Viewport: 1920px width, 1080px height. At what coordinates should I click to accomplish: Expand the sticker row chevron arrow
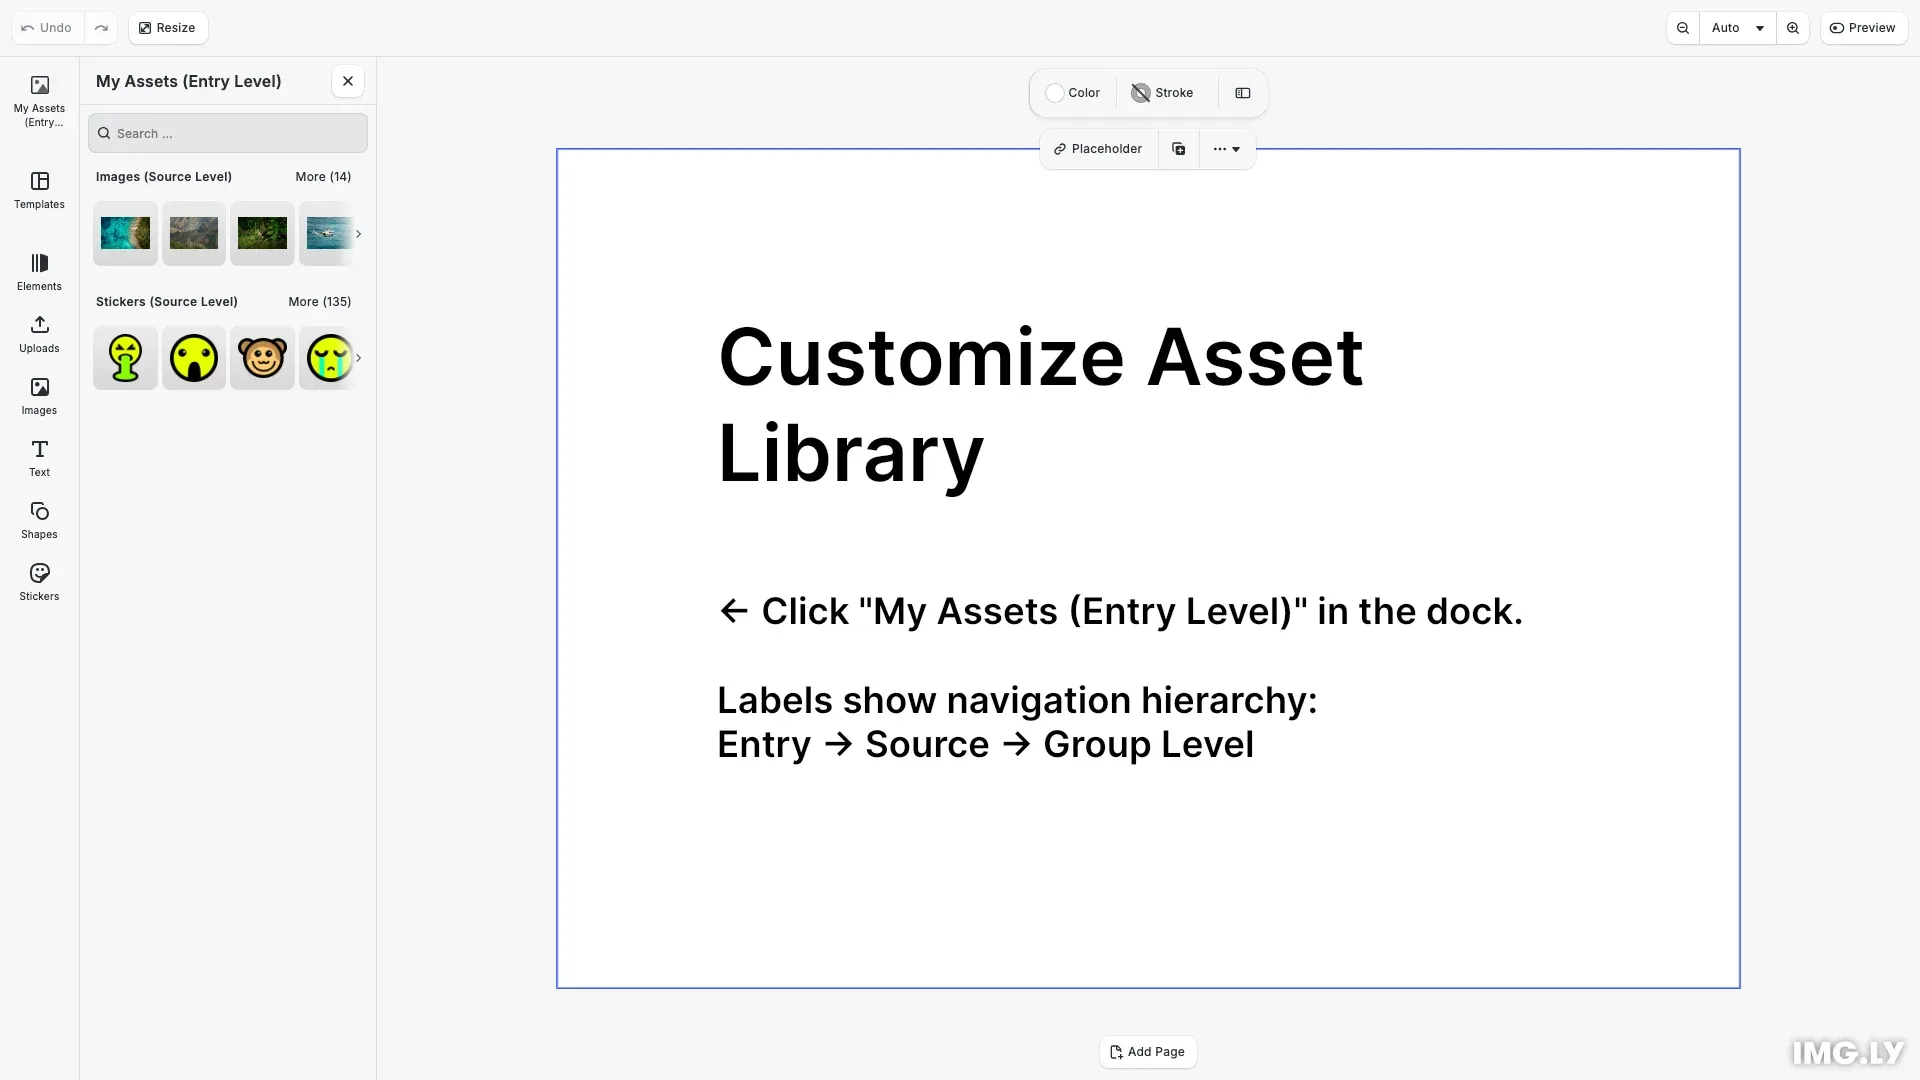pos(358,358)
